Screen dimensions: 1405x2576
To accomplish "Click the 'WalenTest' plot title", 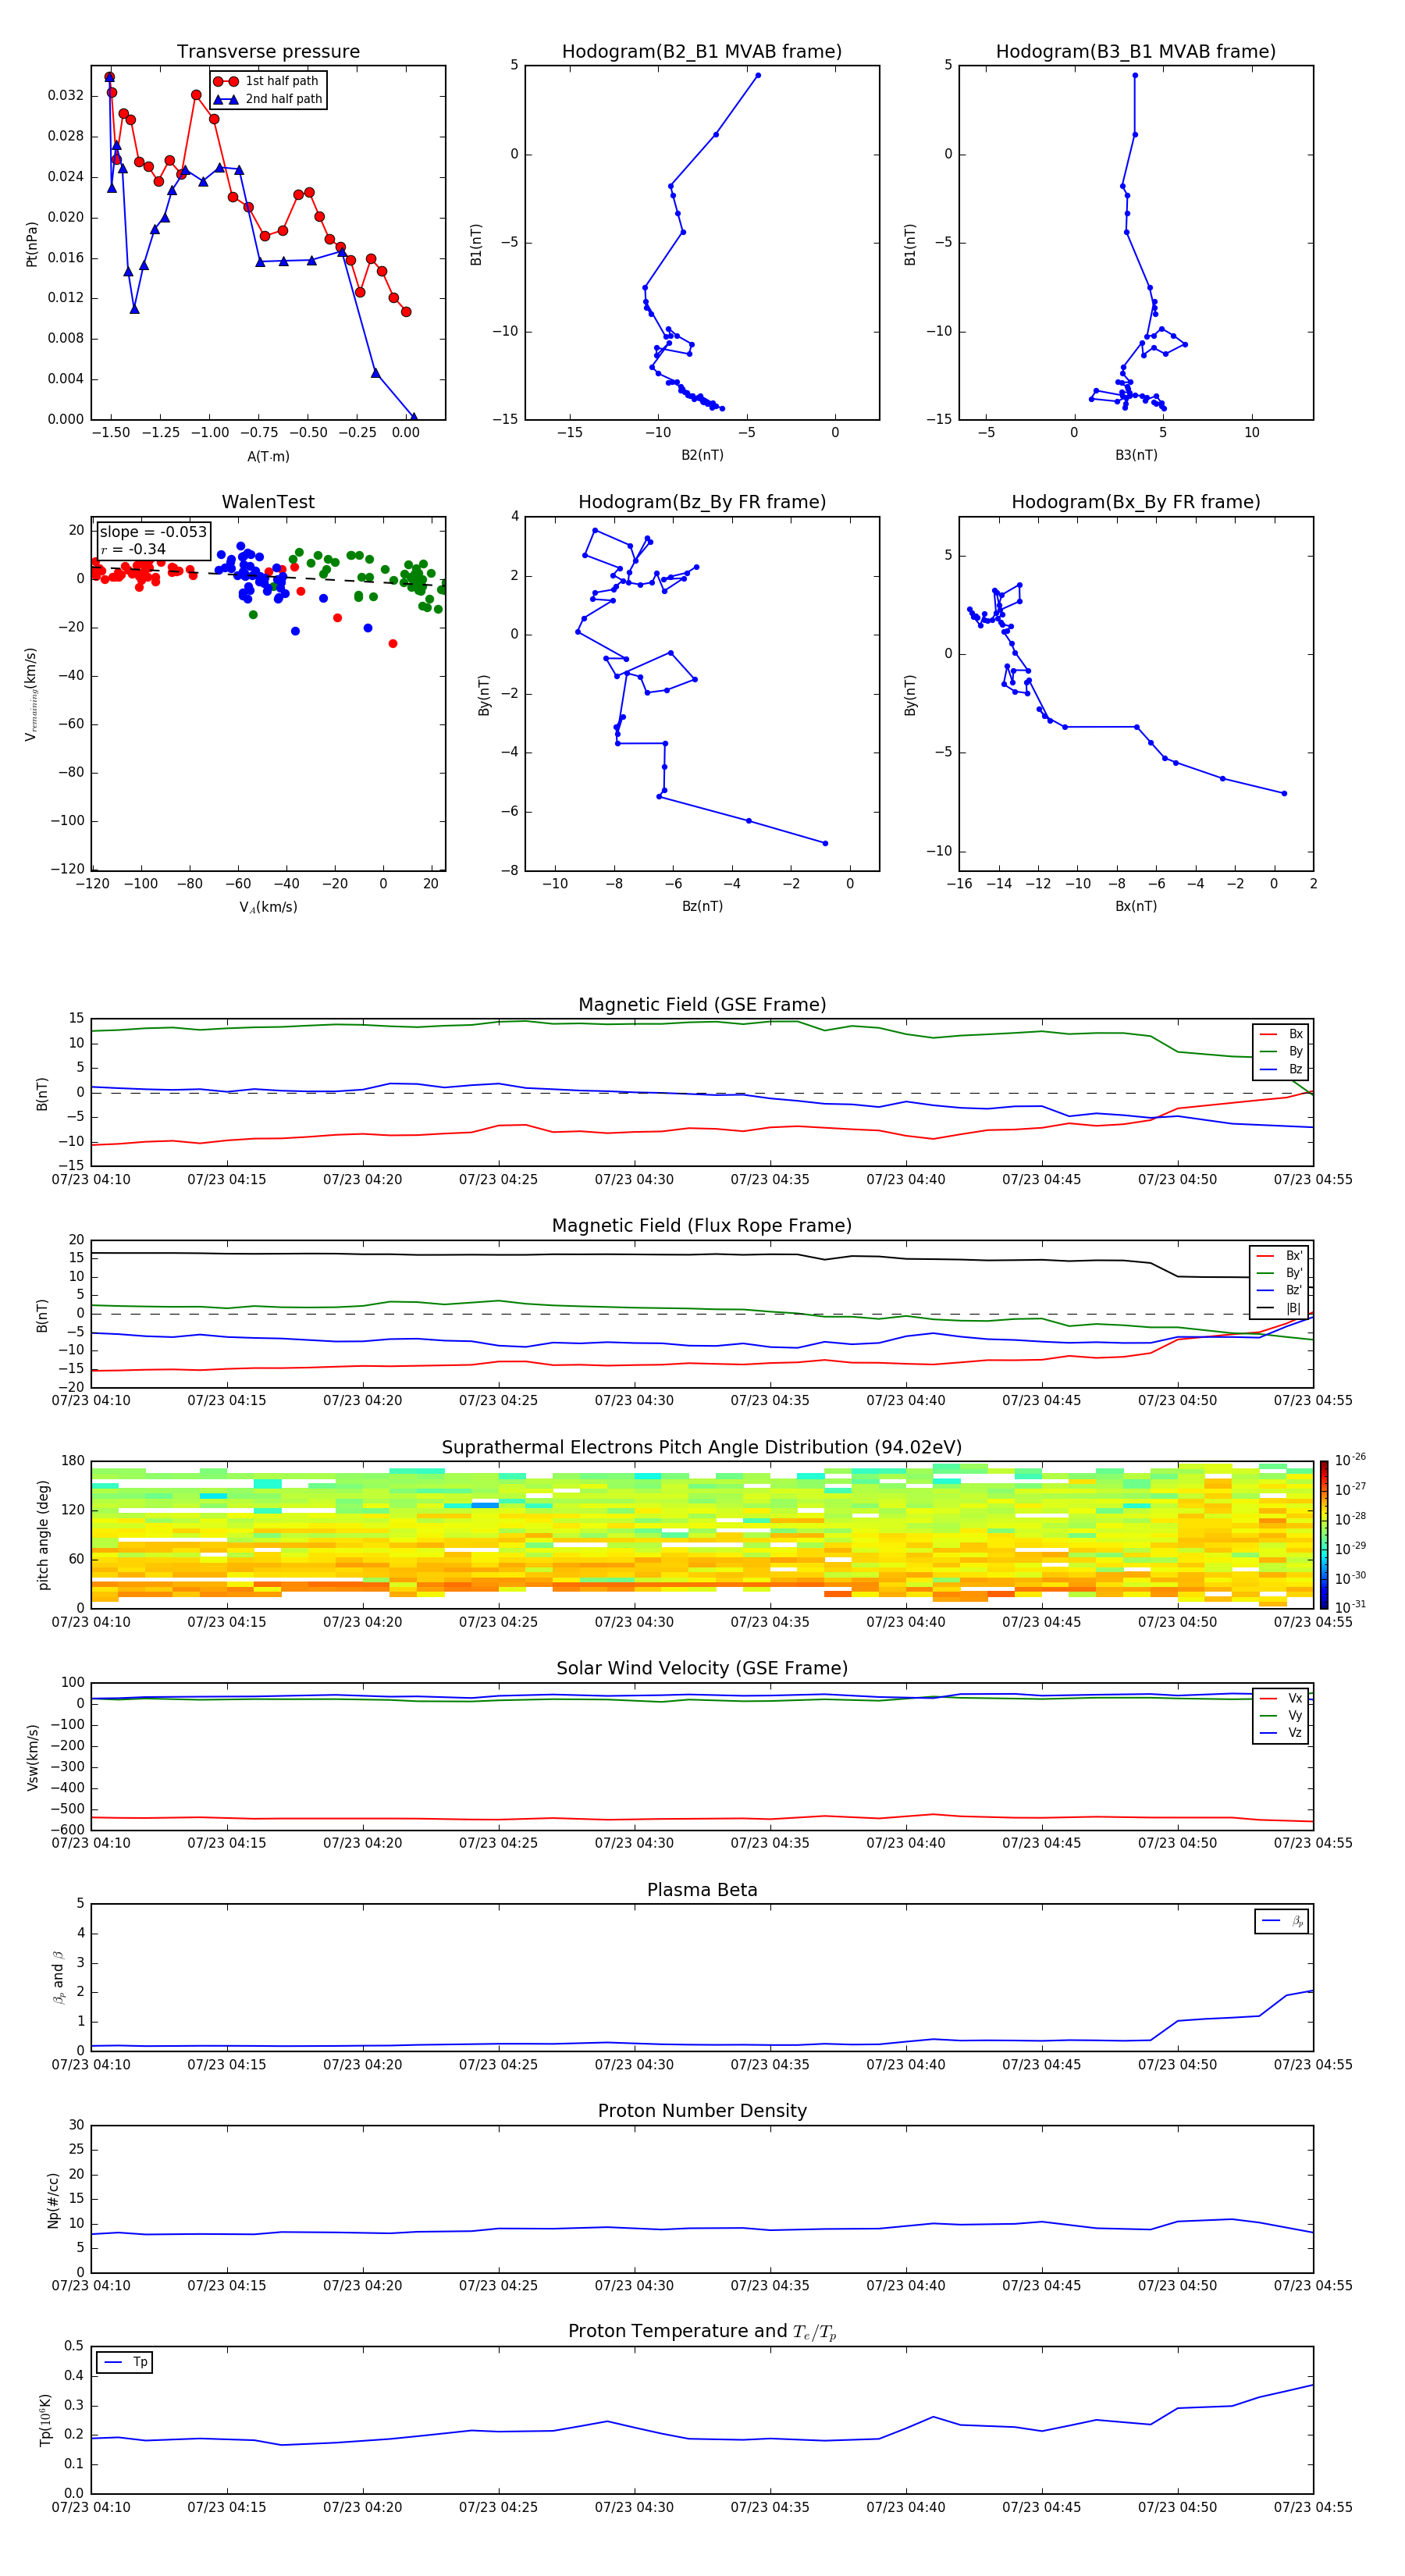I will pyautogui.click(x=268, y=502).
